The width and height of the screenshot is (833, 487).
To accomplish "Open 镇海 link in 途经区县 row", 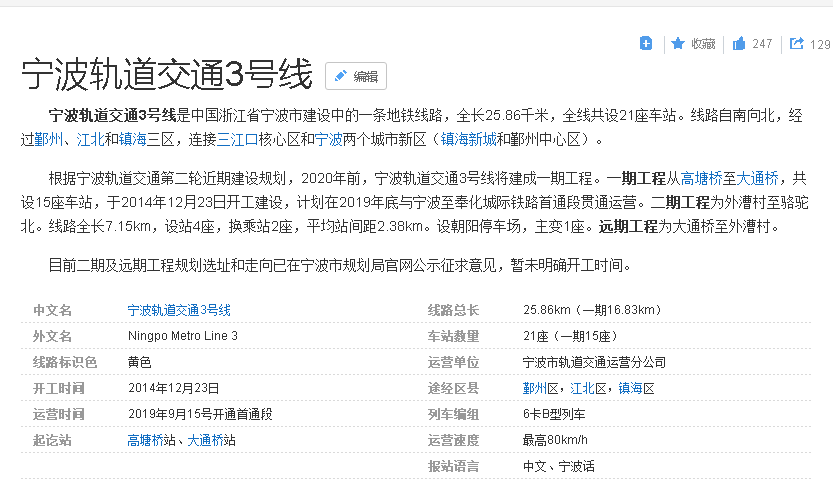I will (x=630, y=388).
